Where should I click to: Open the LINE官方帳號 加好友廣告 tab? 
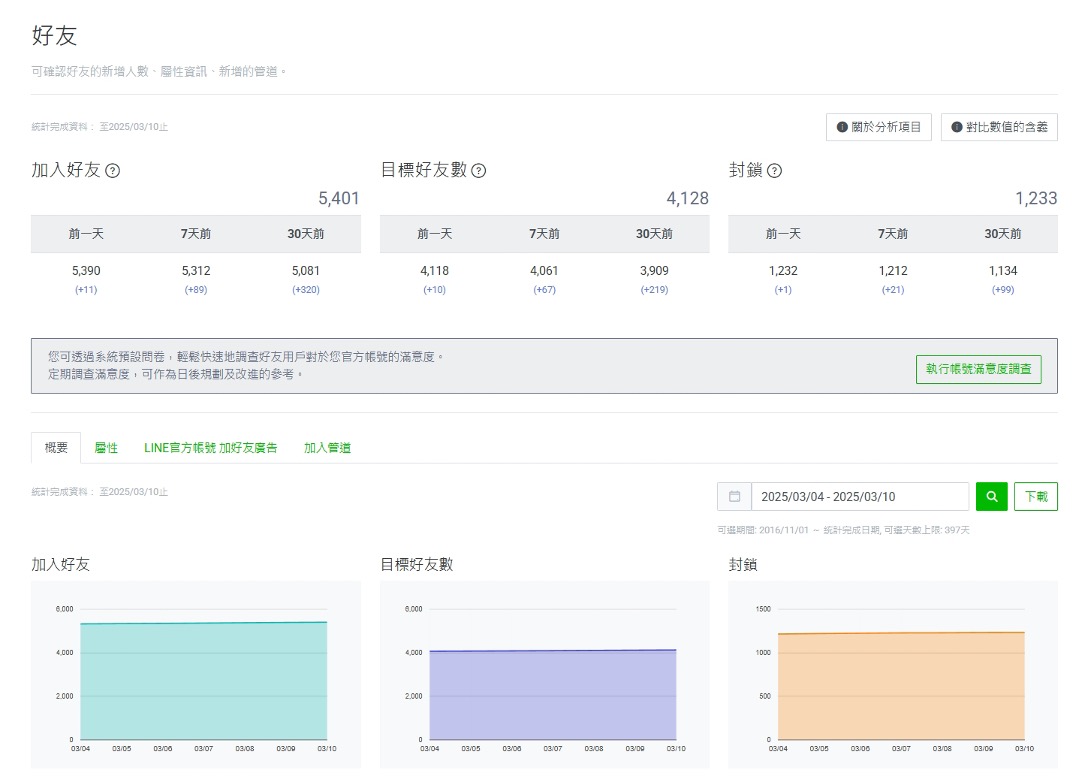tap(211, 448)
